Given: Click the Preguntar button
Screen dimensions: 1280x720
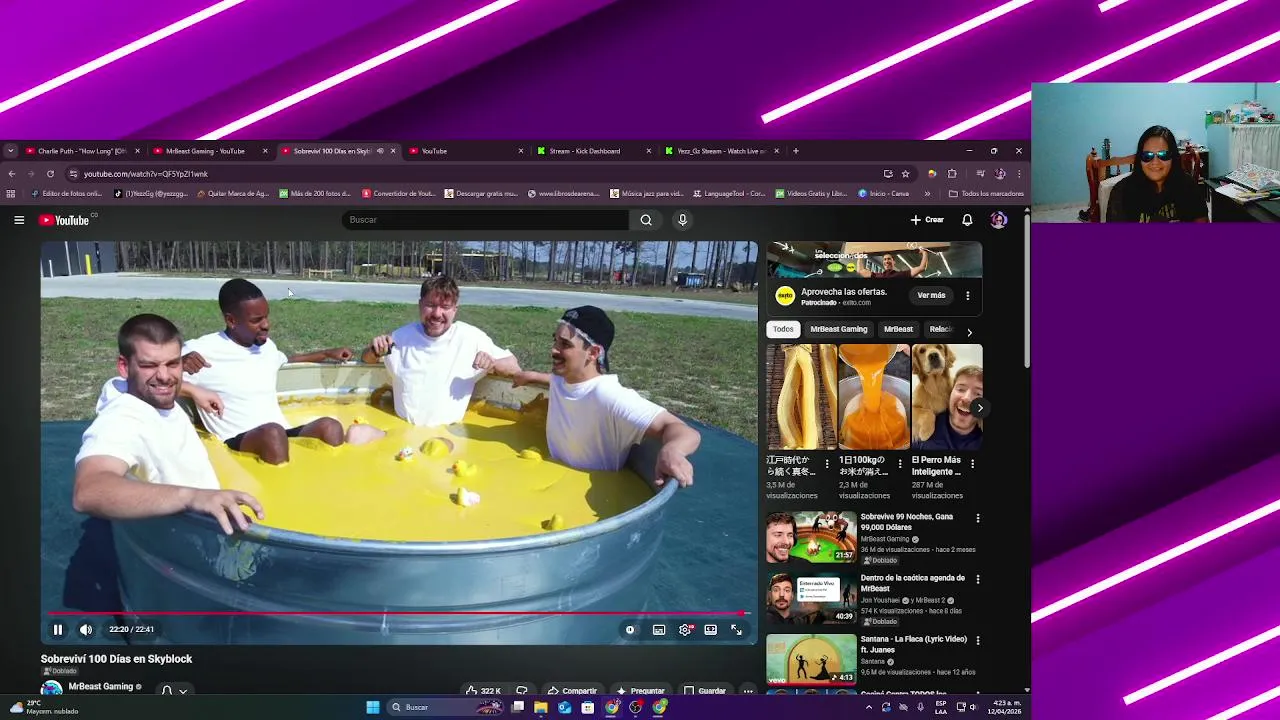Looking at the screenshot, I should coord(640,690).
